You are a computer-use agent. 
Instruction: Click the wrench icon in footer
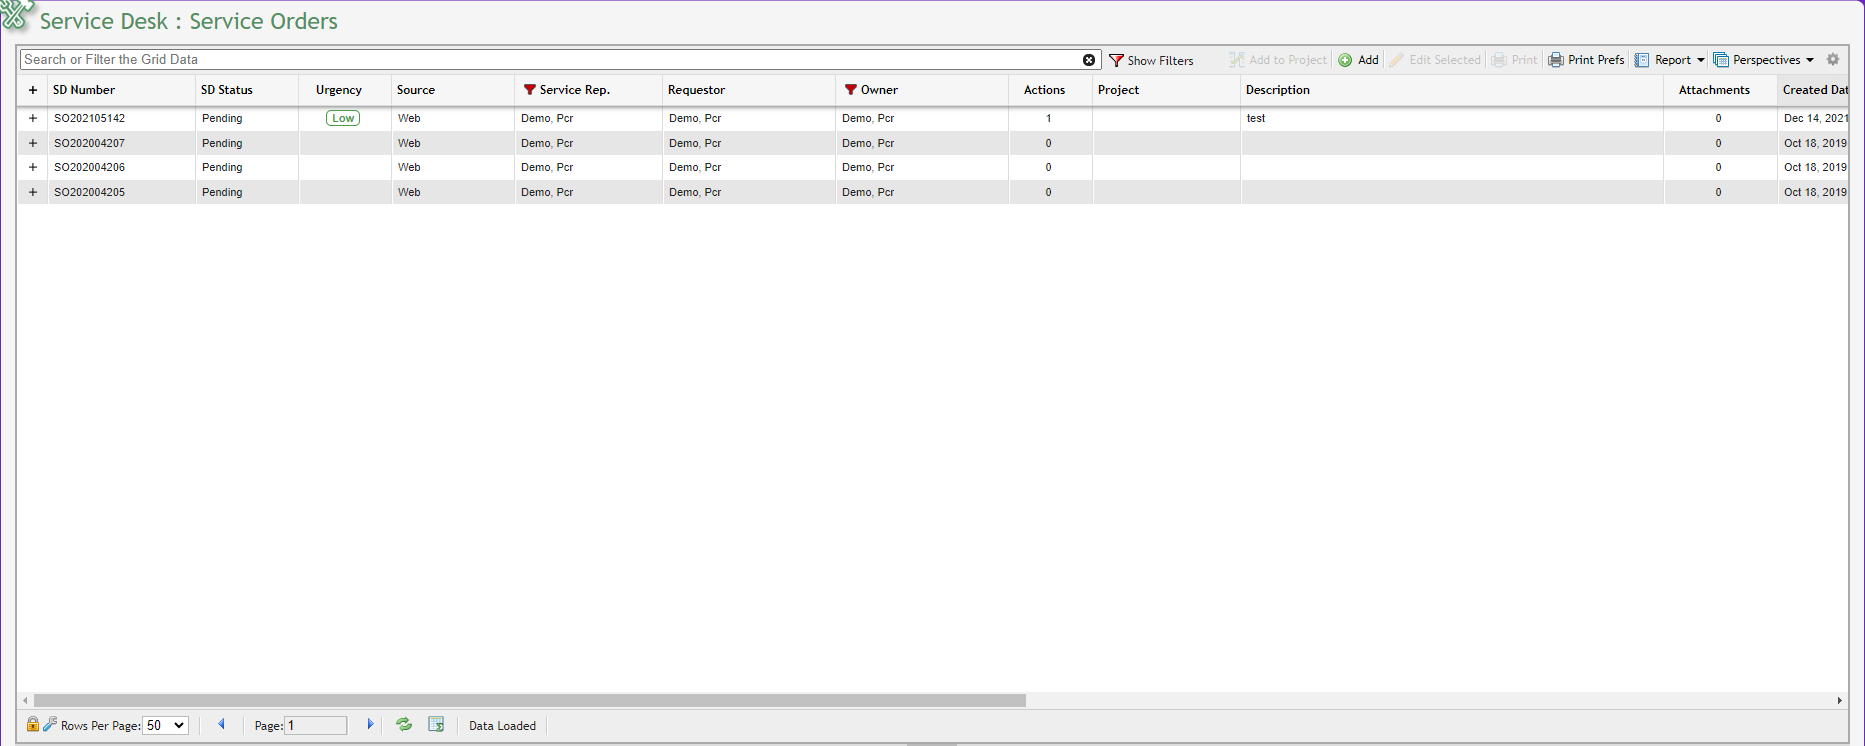[50, 725]
